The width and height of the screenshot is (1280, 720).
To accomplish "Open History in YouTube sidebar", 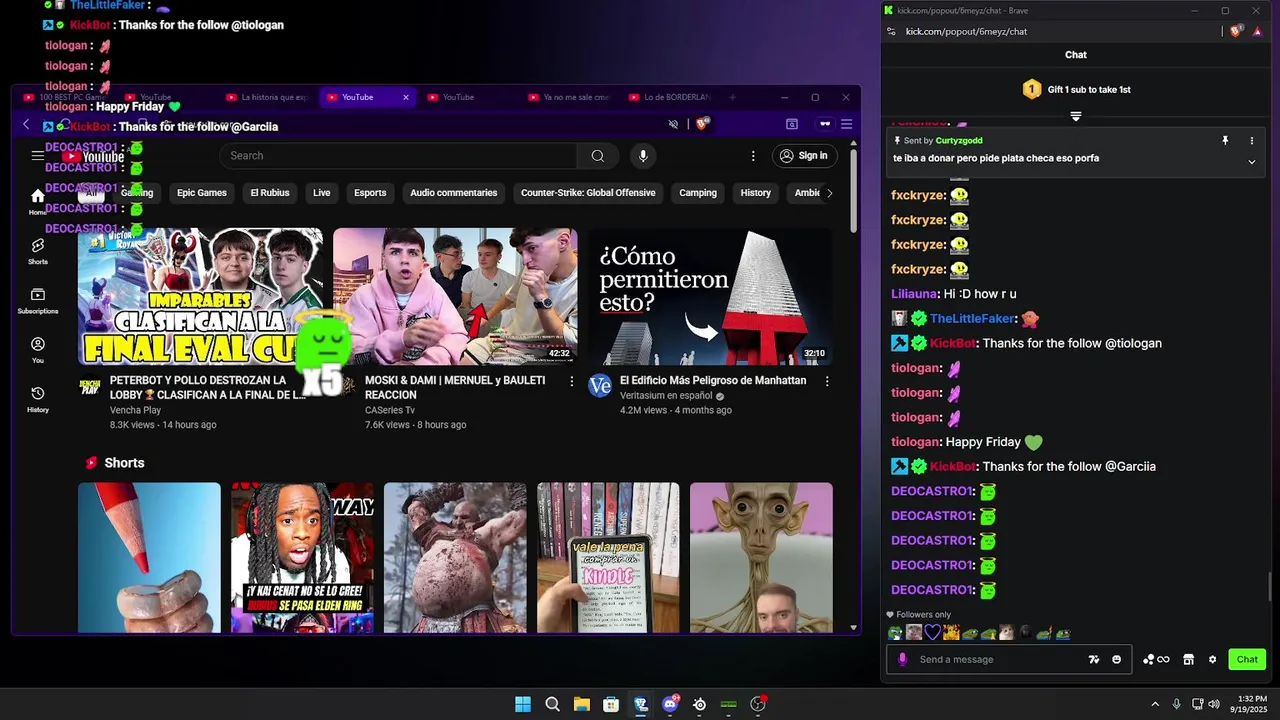I will coord(38,400).
